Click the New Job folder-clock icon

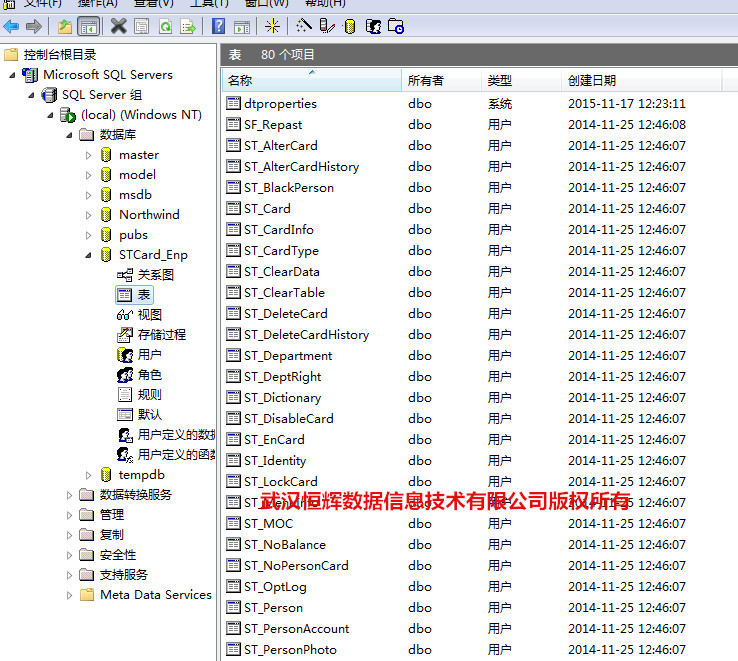396,26
